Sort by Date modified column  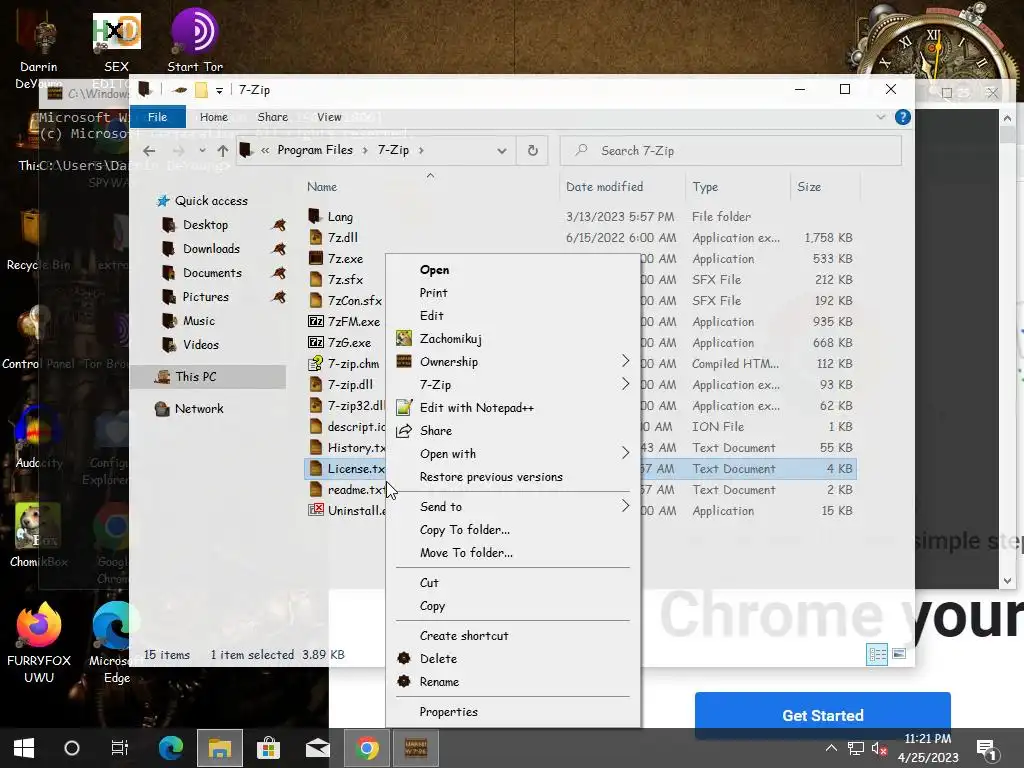point(605,187)
